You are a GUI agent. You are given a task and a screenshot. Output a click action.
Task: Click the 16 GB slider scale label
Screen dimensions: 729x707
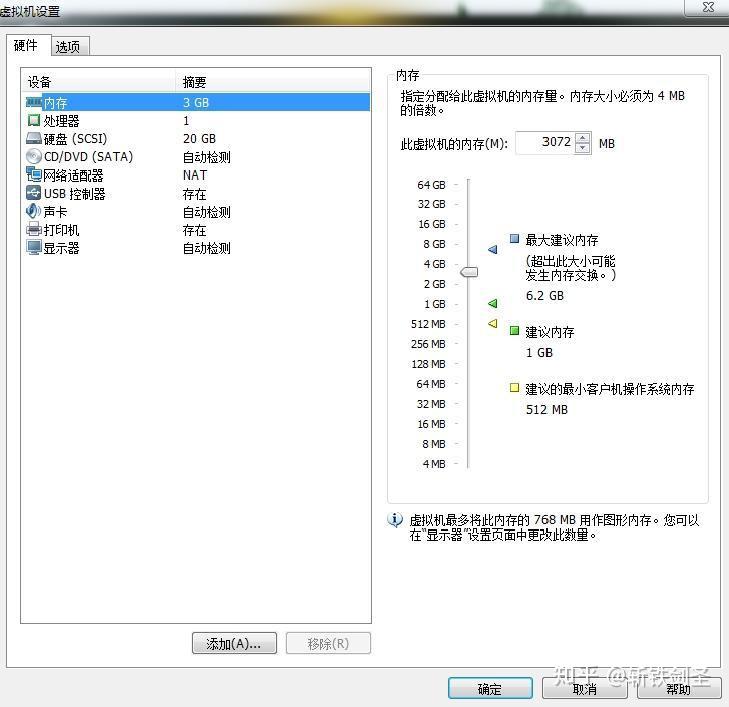(x=431, y=224)
